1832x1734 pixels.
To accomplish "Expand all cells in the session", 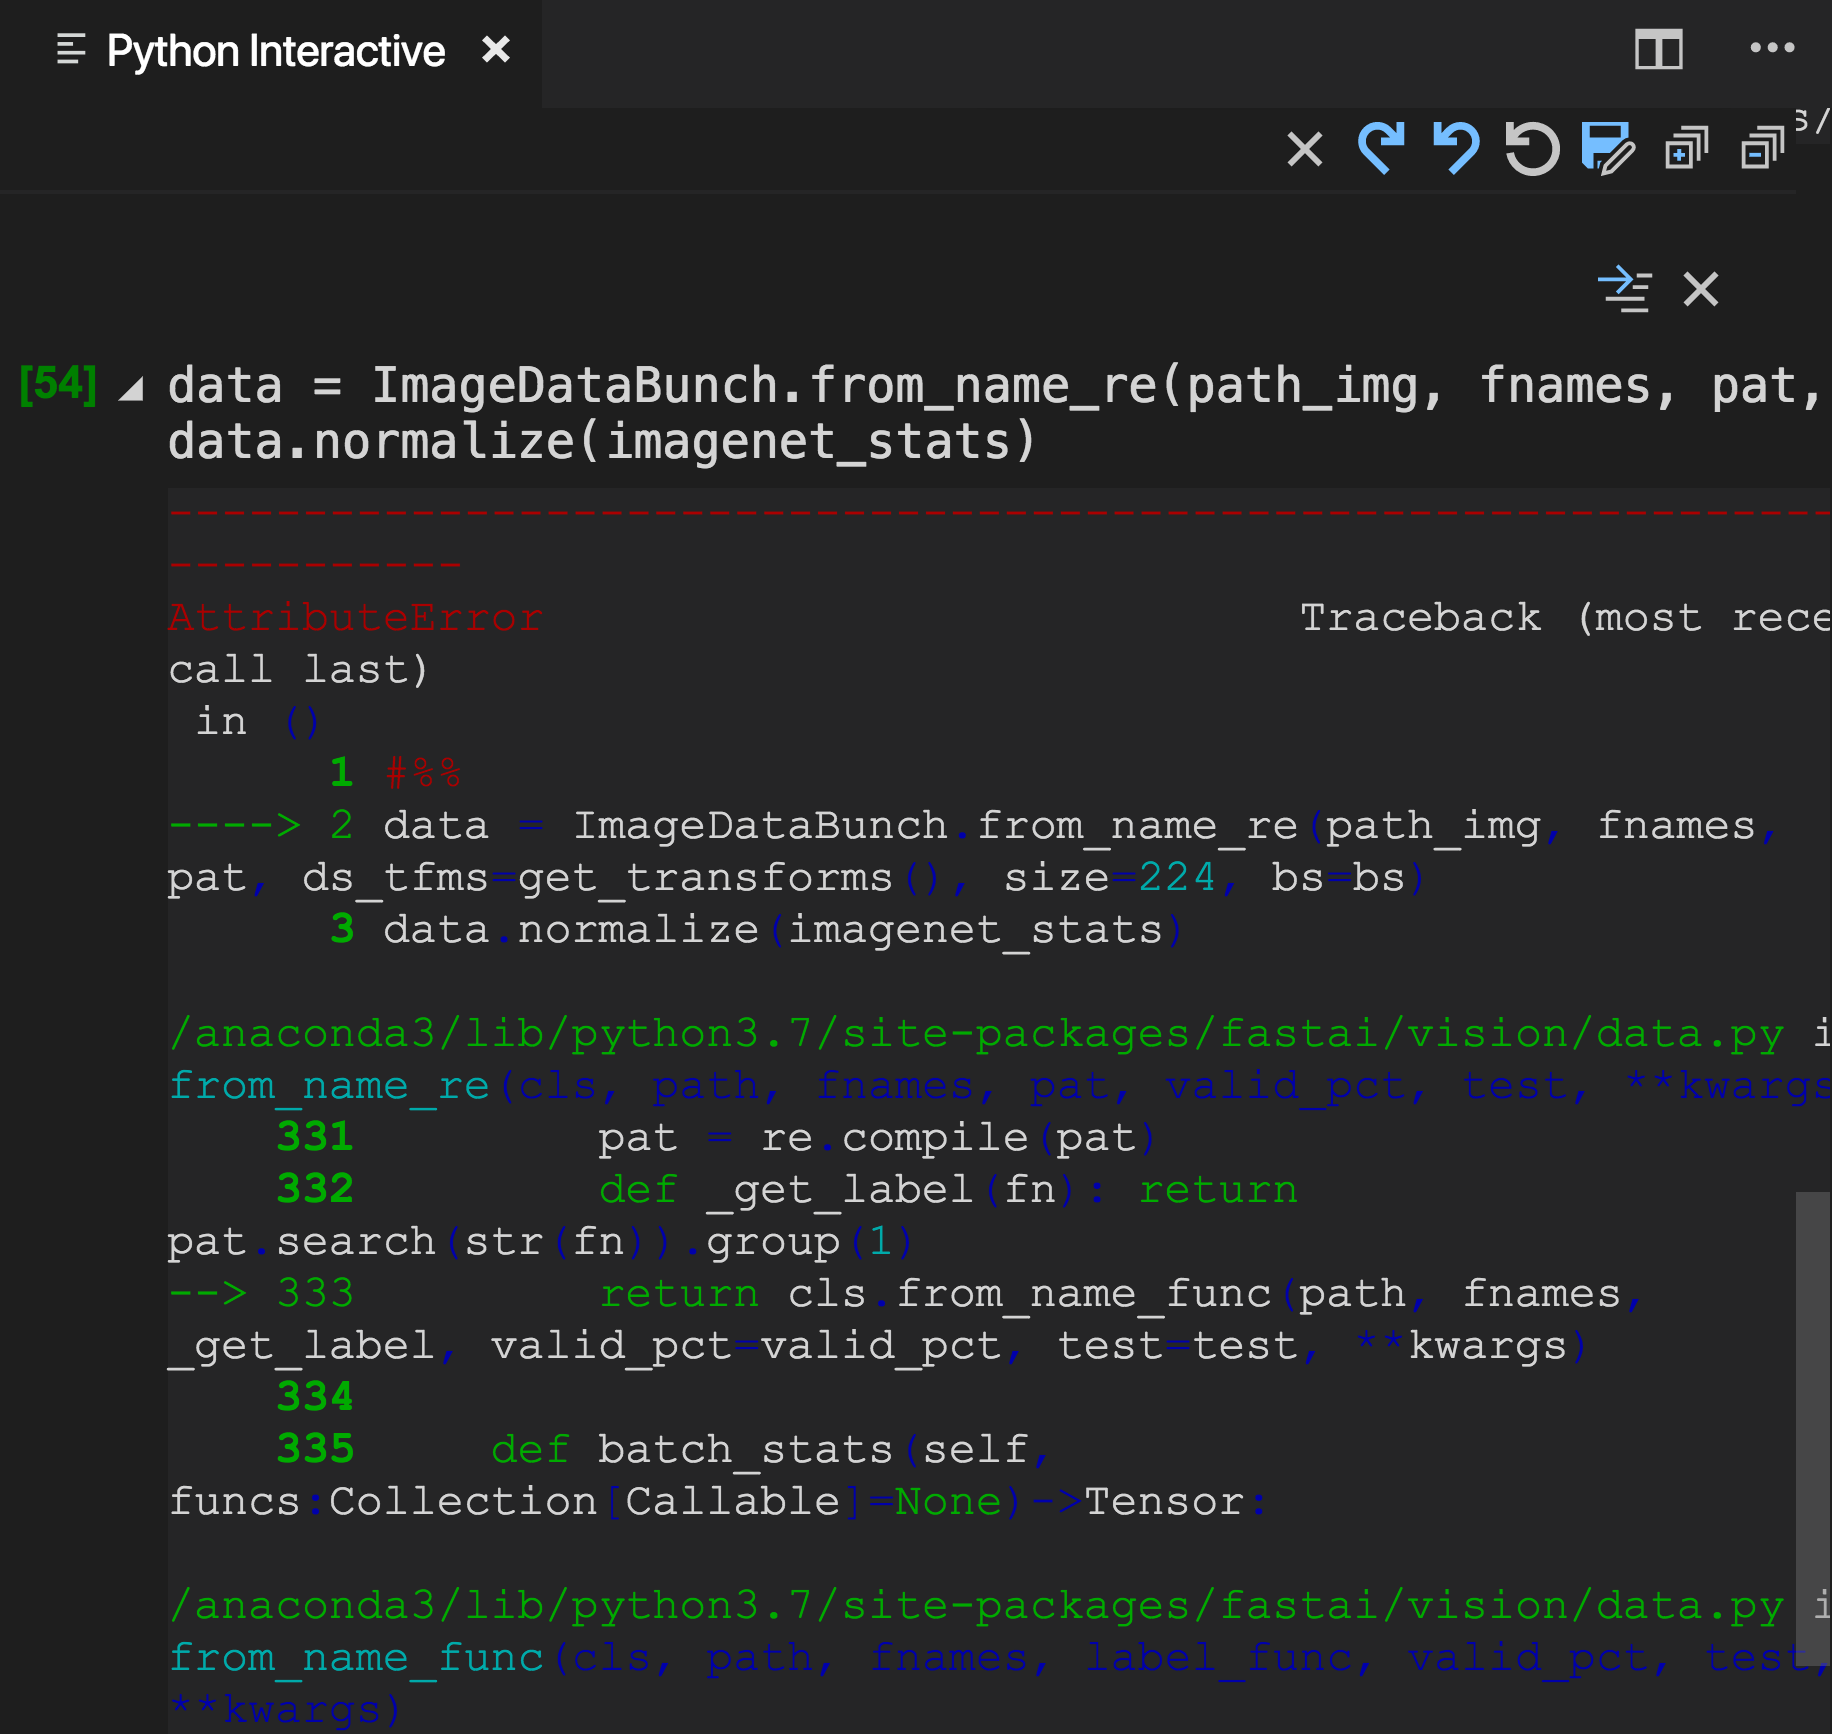I will coord(1684,150).
